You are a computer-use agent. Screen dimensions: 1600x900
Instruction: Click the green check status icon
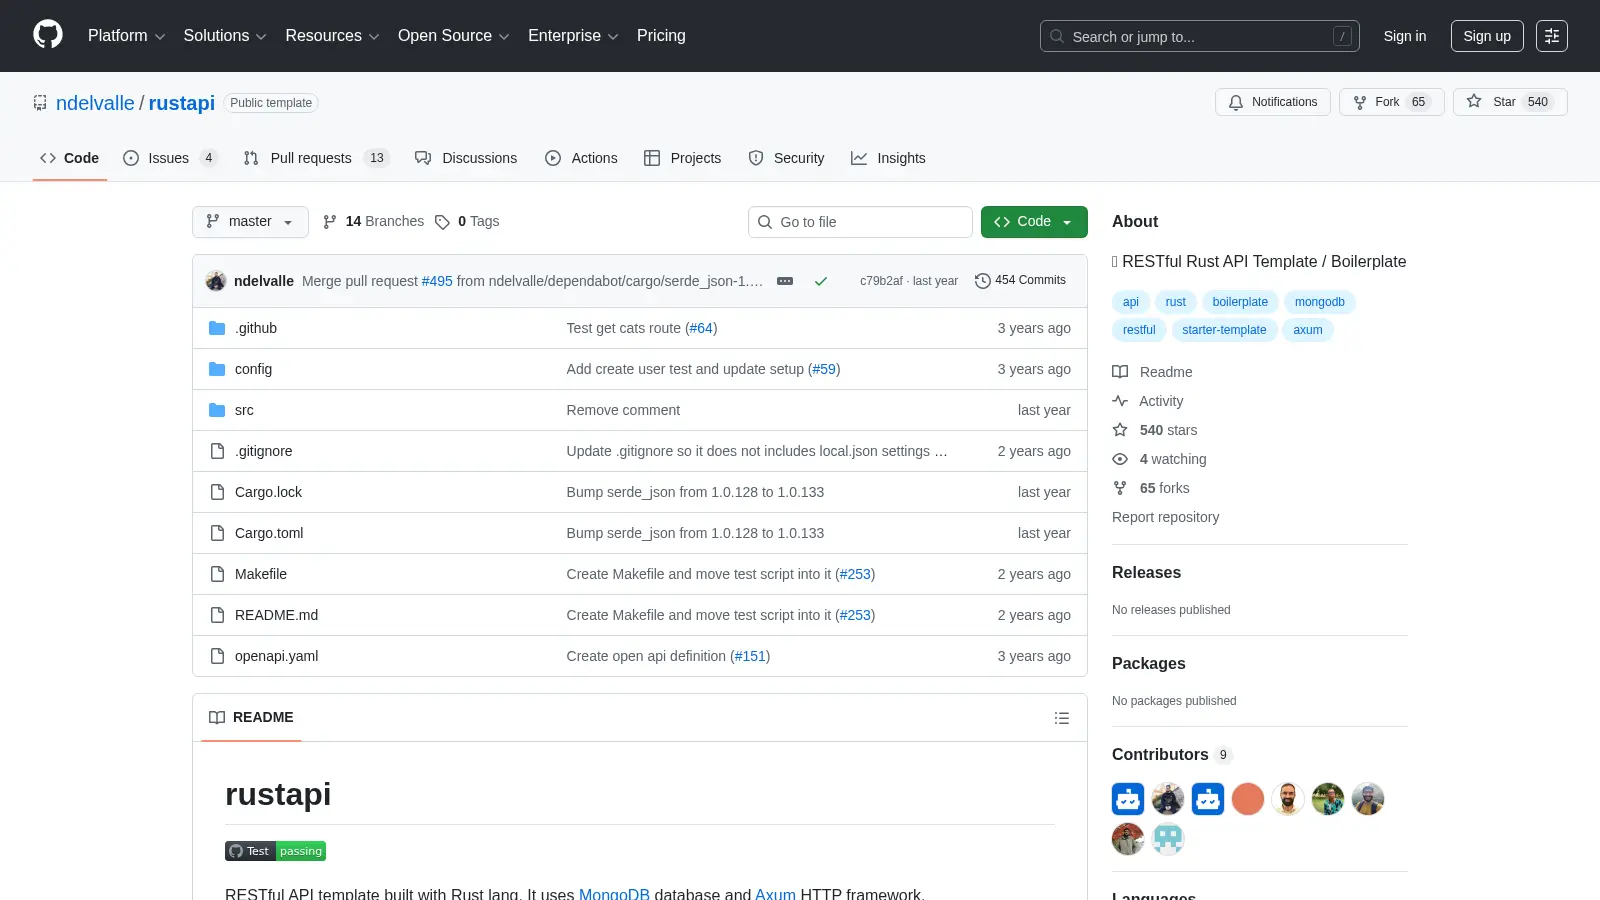[821, 281]
